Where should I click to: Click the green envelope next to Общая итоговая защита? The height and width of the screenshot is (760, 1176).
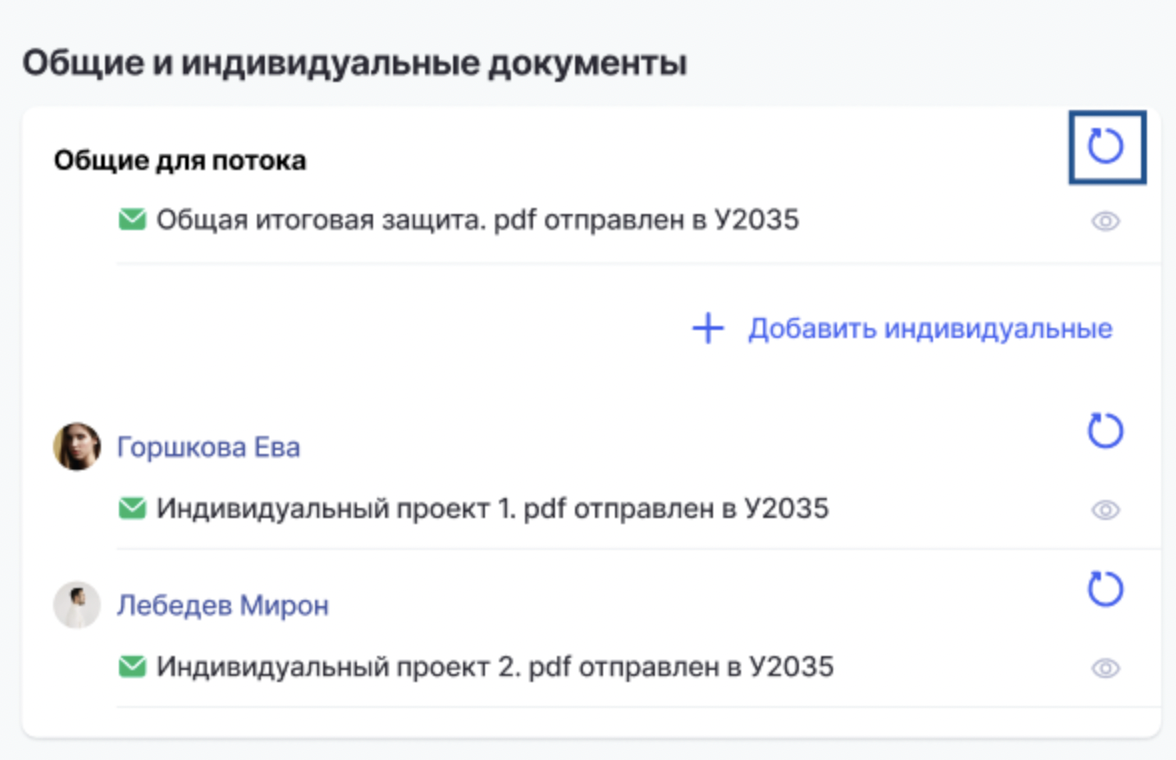pyautogui.click(x=132, y=220)
